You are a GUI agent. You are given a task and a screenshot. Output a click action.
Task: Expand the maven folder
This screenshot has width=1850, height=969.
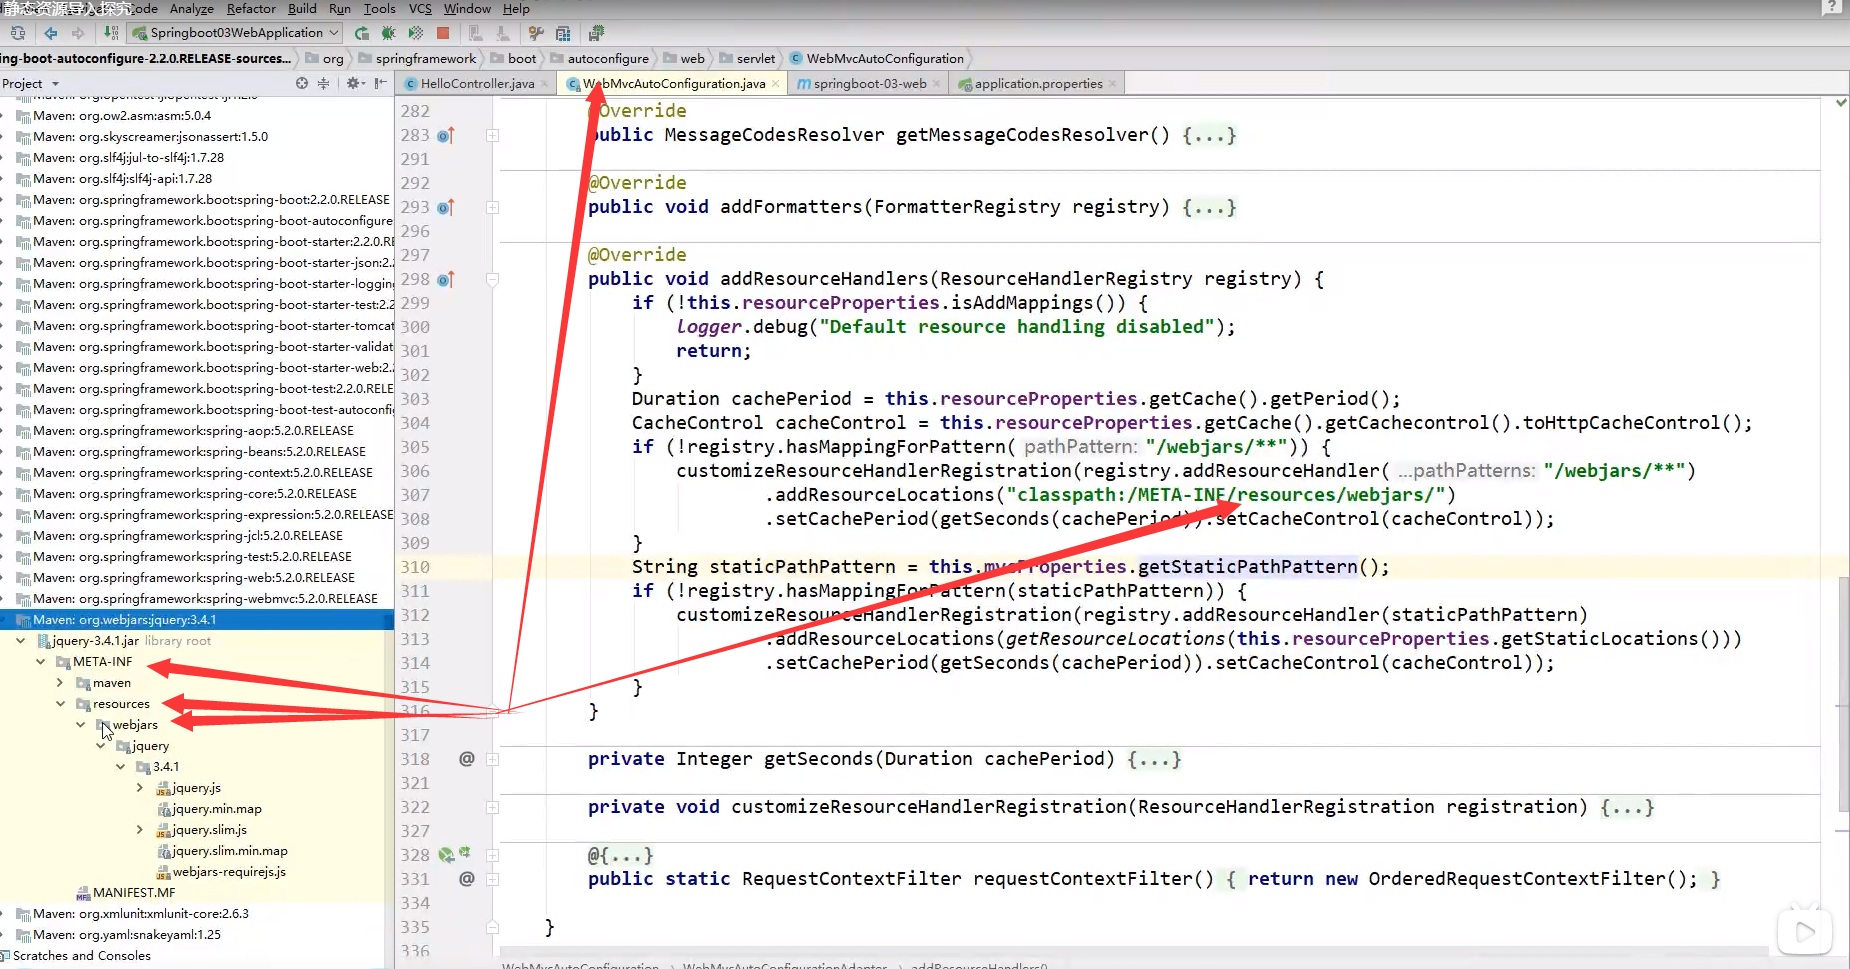(x=60, y=683)
